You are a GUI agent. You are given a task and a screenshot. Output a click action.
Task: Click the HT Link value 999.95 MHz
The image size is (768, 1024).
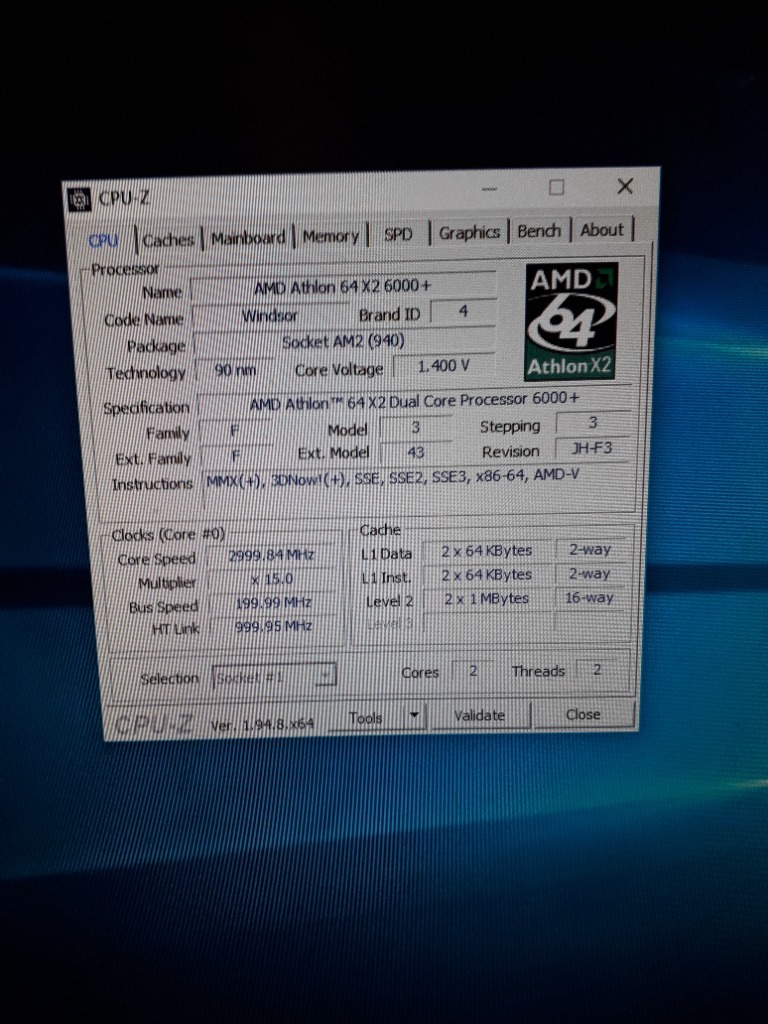pos(274,626)
